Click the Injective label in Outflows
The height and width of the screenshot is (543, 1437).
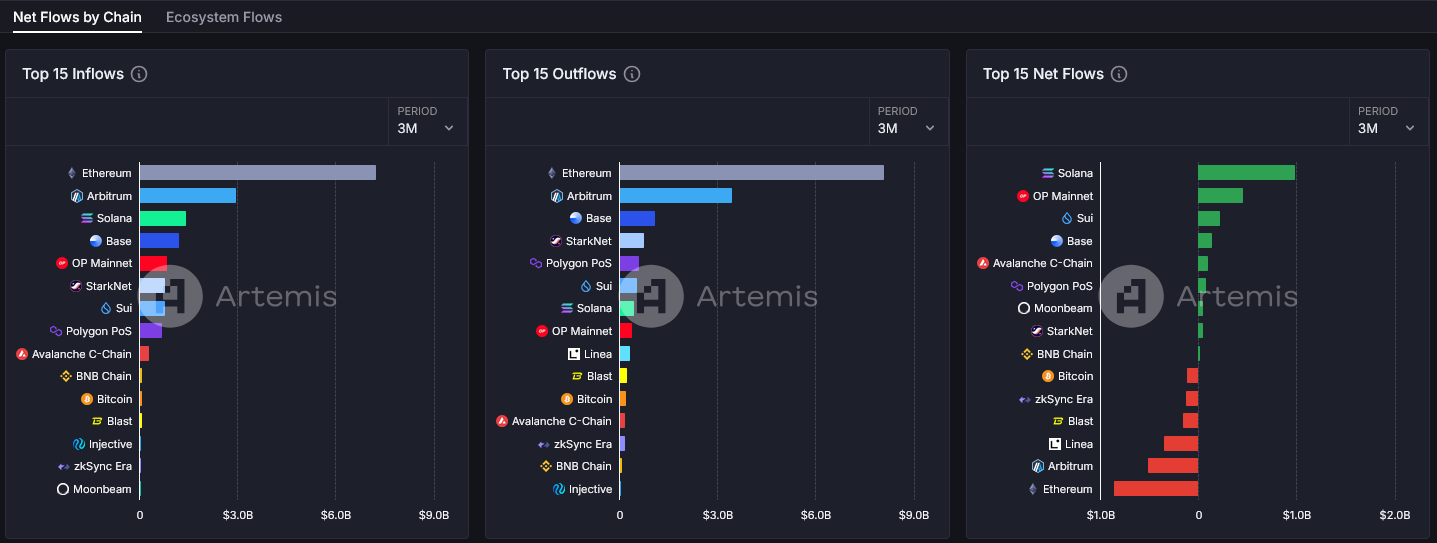point(591,489)
